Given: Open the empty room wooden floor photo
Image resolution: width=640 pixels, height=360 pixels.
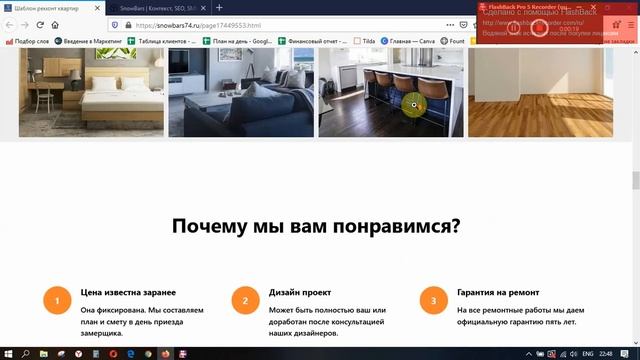Looking at the screenshot, I should coord(540,92).
